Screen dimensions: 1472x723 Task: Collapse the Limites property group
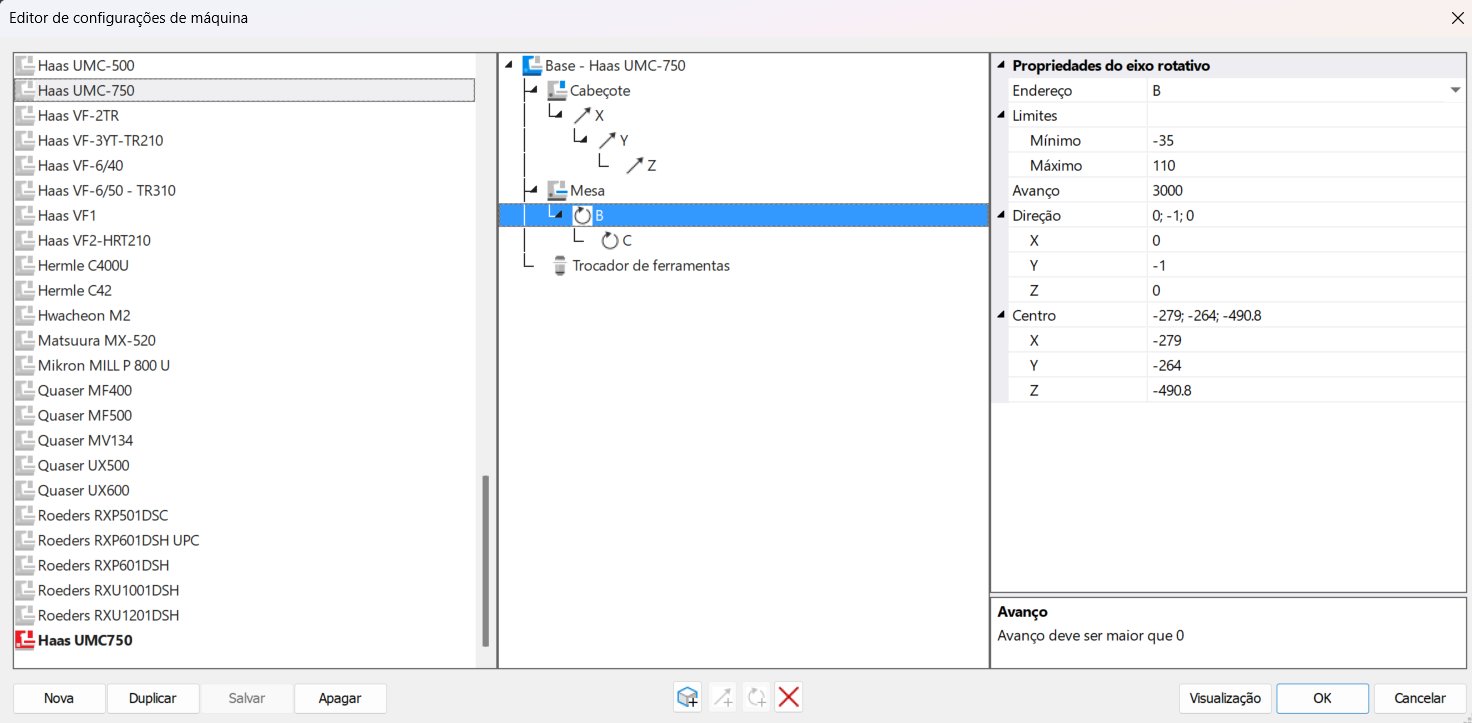tap(1001, 115)
